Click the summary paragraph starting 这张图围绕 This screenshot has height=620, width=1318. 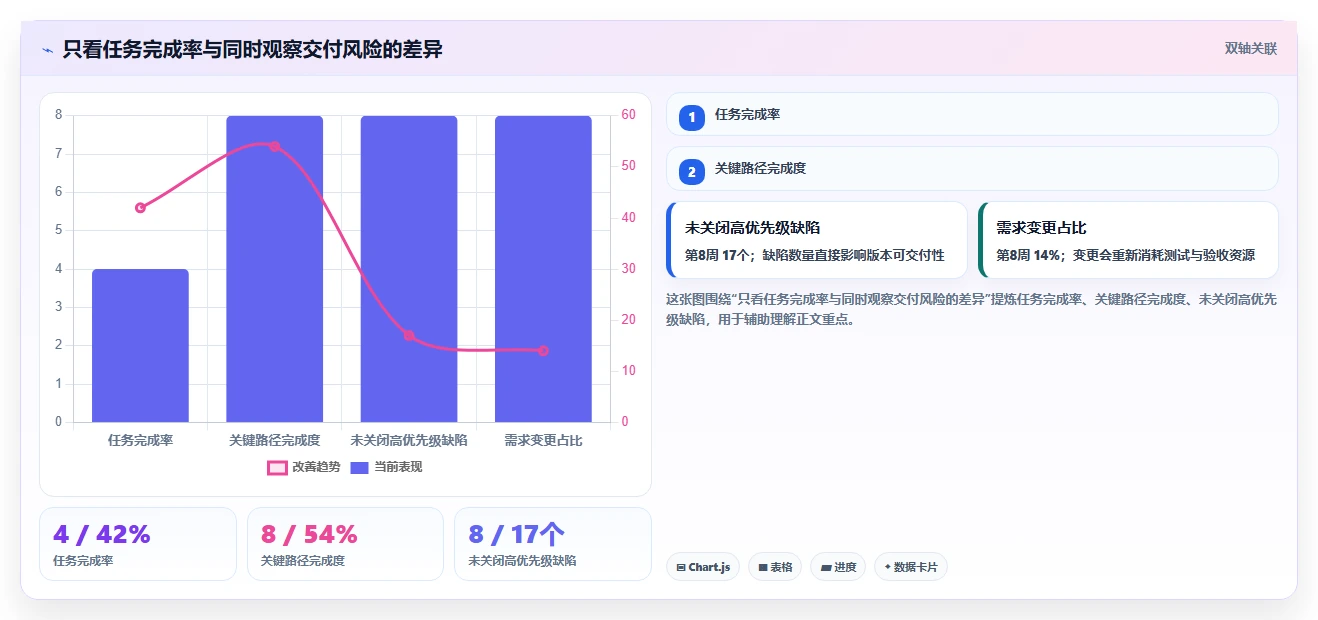(971, 309)
